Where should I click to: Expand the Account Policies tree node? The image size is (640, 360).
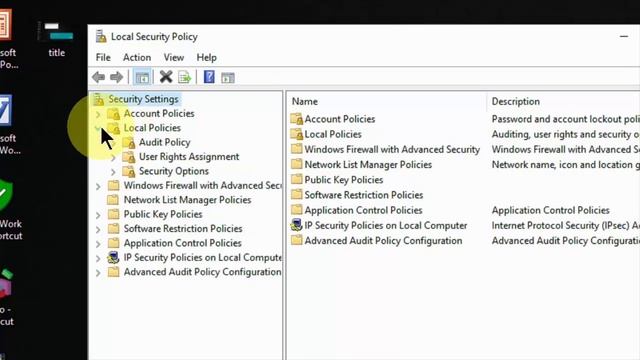point(98,114)
